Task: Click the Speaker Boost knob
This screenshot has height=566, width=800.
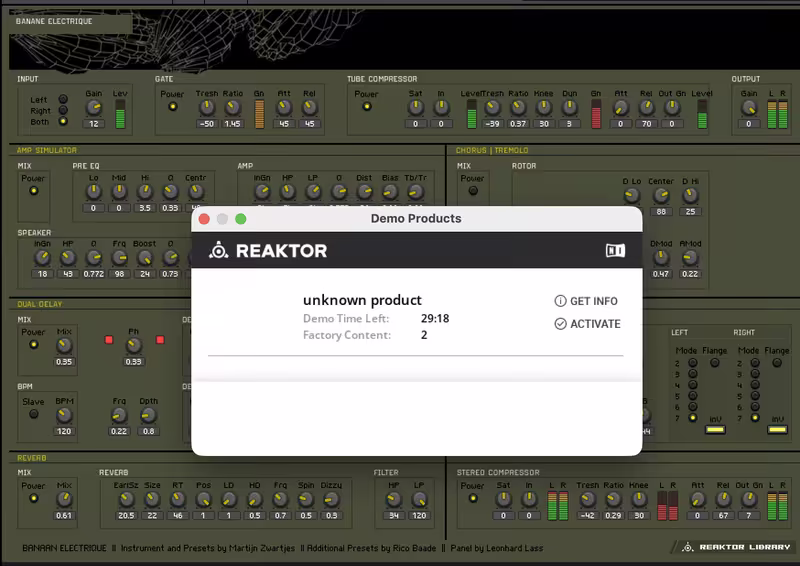Action: pyautogui.click(x=145, y=258)
